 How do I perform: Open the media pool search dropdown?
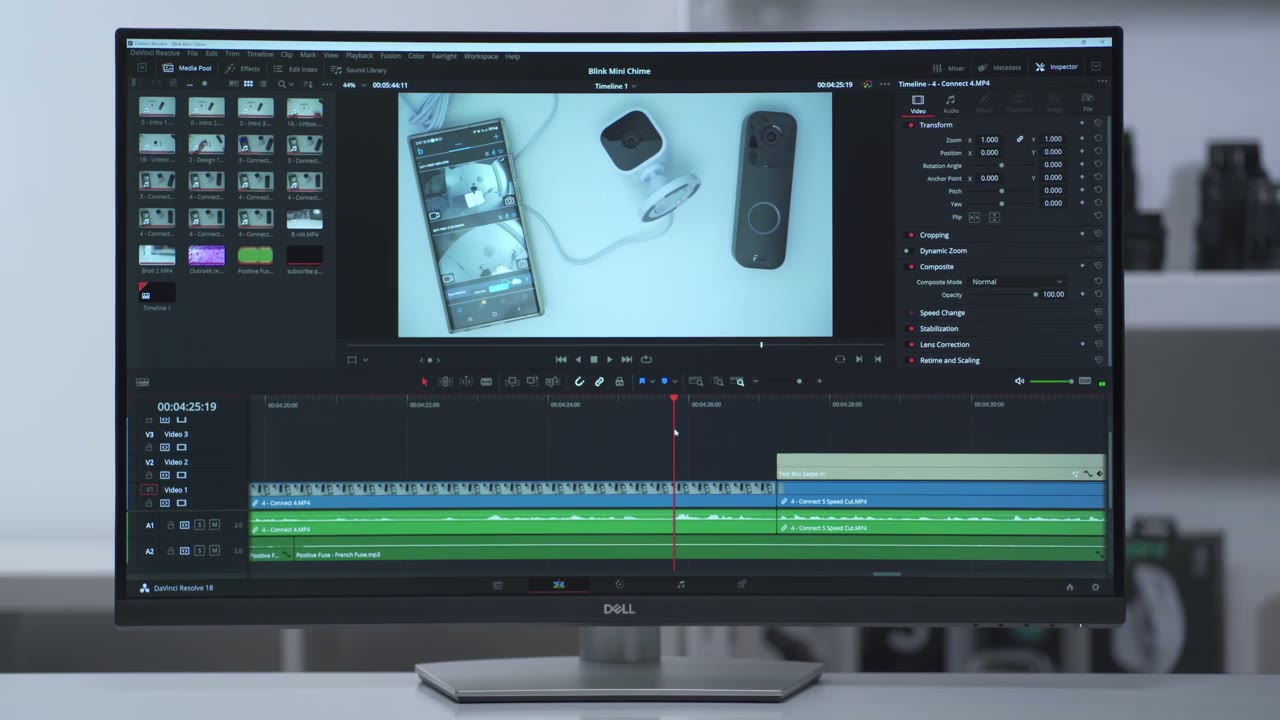click(x=290, y=84)
